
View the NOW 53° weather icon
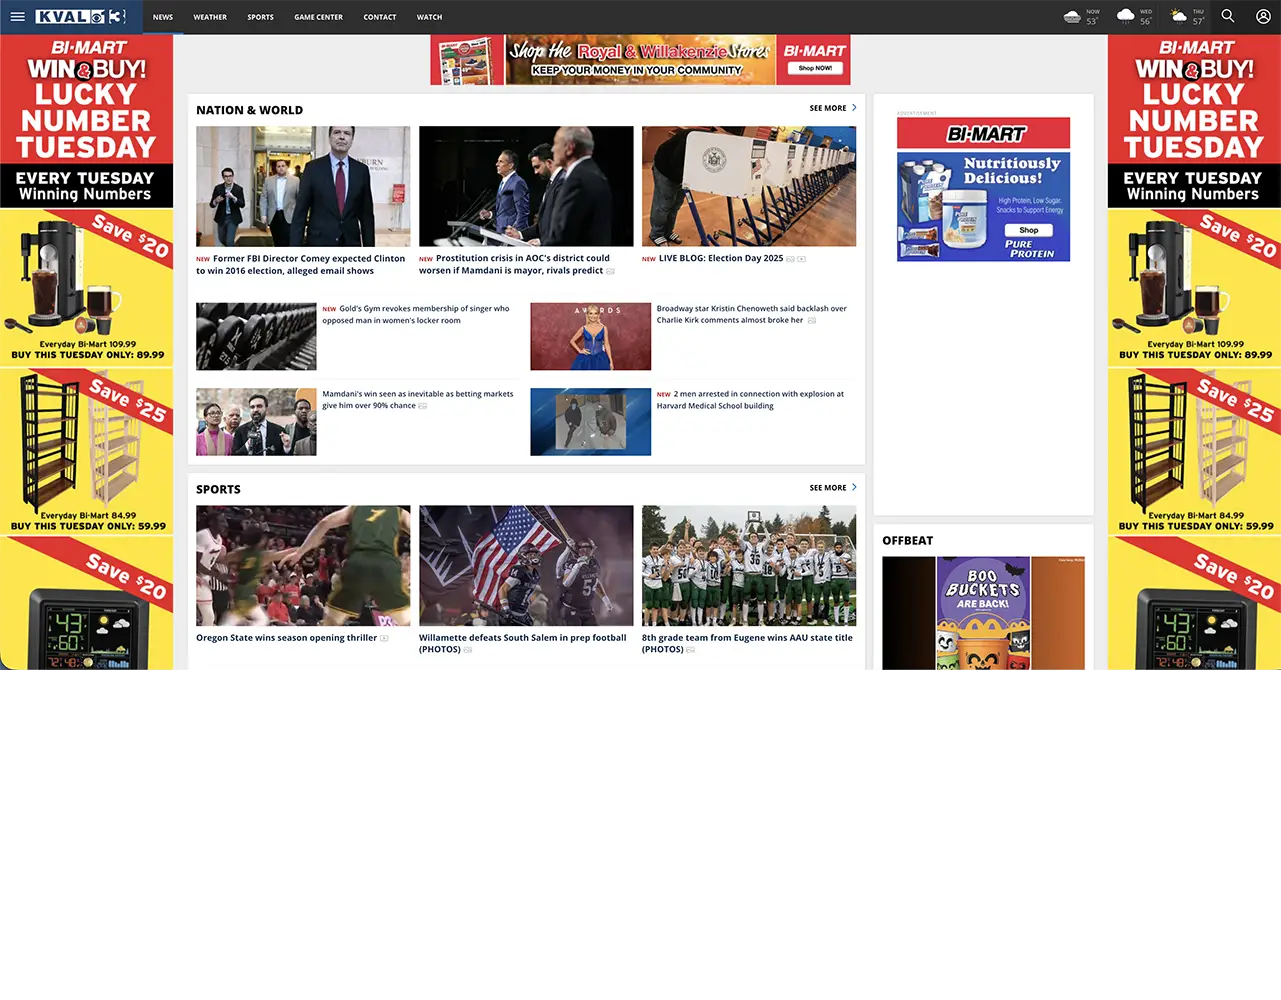coord(1073,17)
